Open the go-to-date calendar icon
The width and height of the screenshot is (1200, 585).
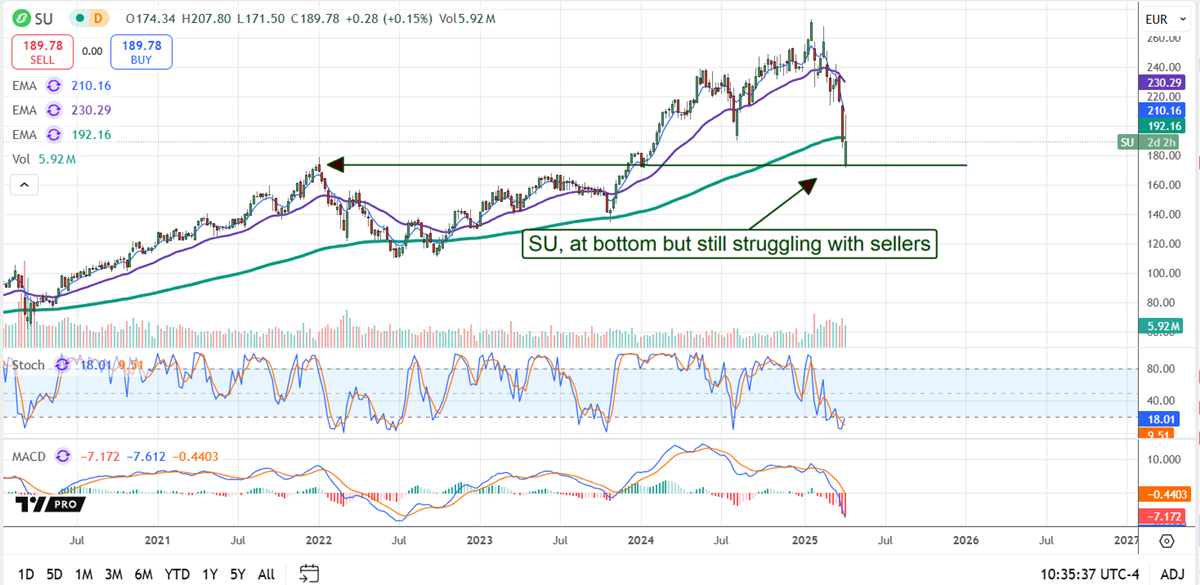click(310, 574)
